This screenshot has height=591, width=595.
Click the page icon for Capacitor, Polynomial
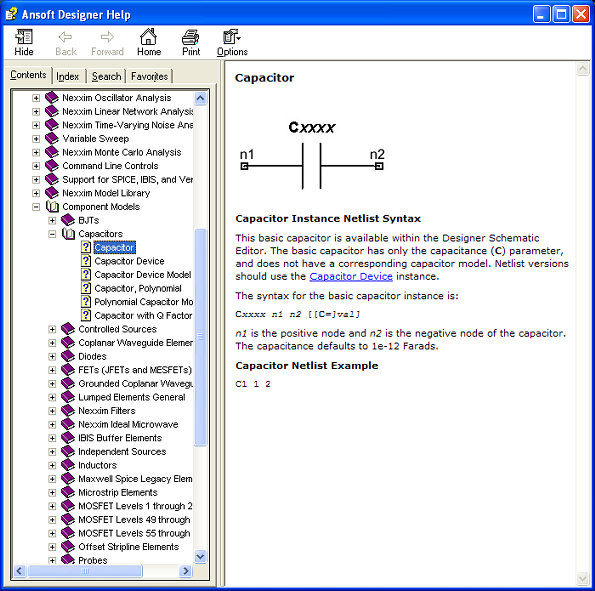click(x=86, y=288)
